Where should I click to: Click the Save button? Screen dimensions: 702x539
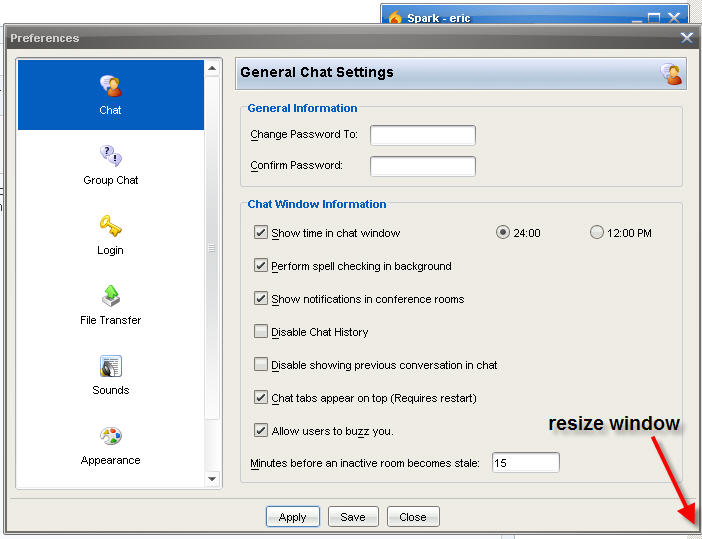(353, 517)
